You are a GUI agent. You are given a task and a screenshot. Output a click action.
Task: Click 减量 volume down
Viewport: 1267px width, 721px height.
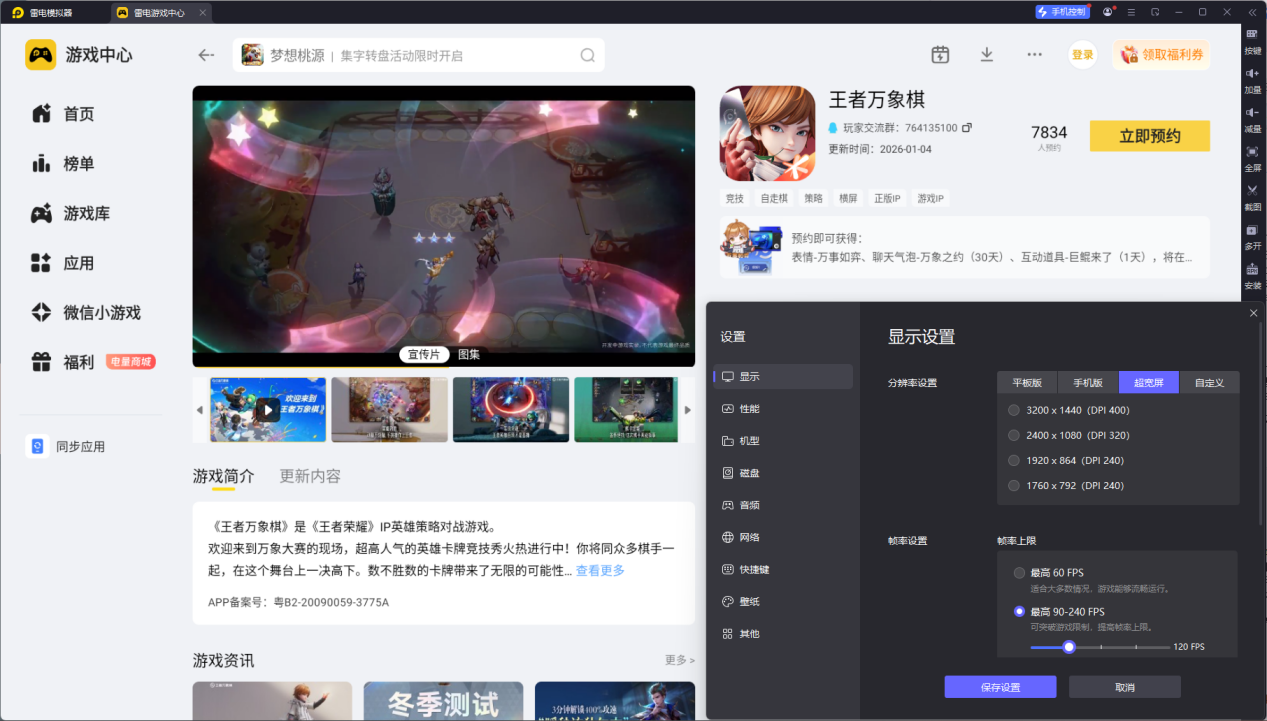click(1252, 120)
